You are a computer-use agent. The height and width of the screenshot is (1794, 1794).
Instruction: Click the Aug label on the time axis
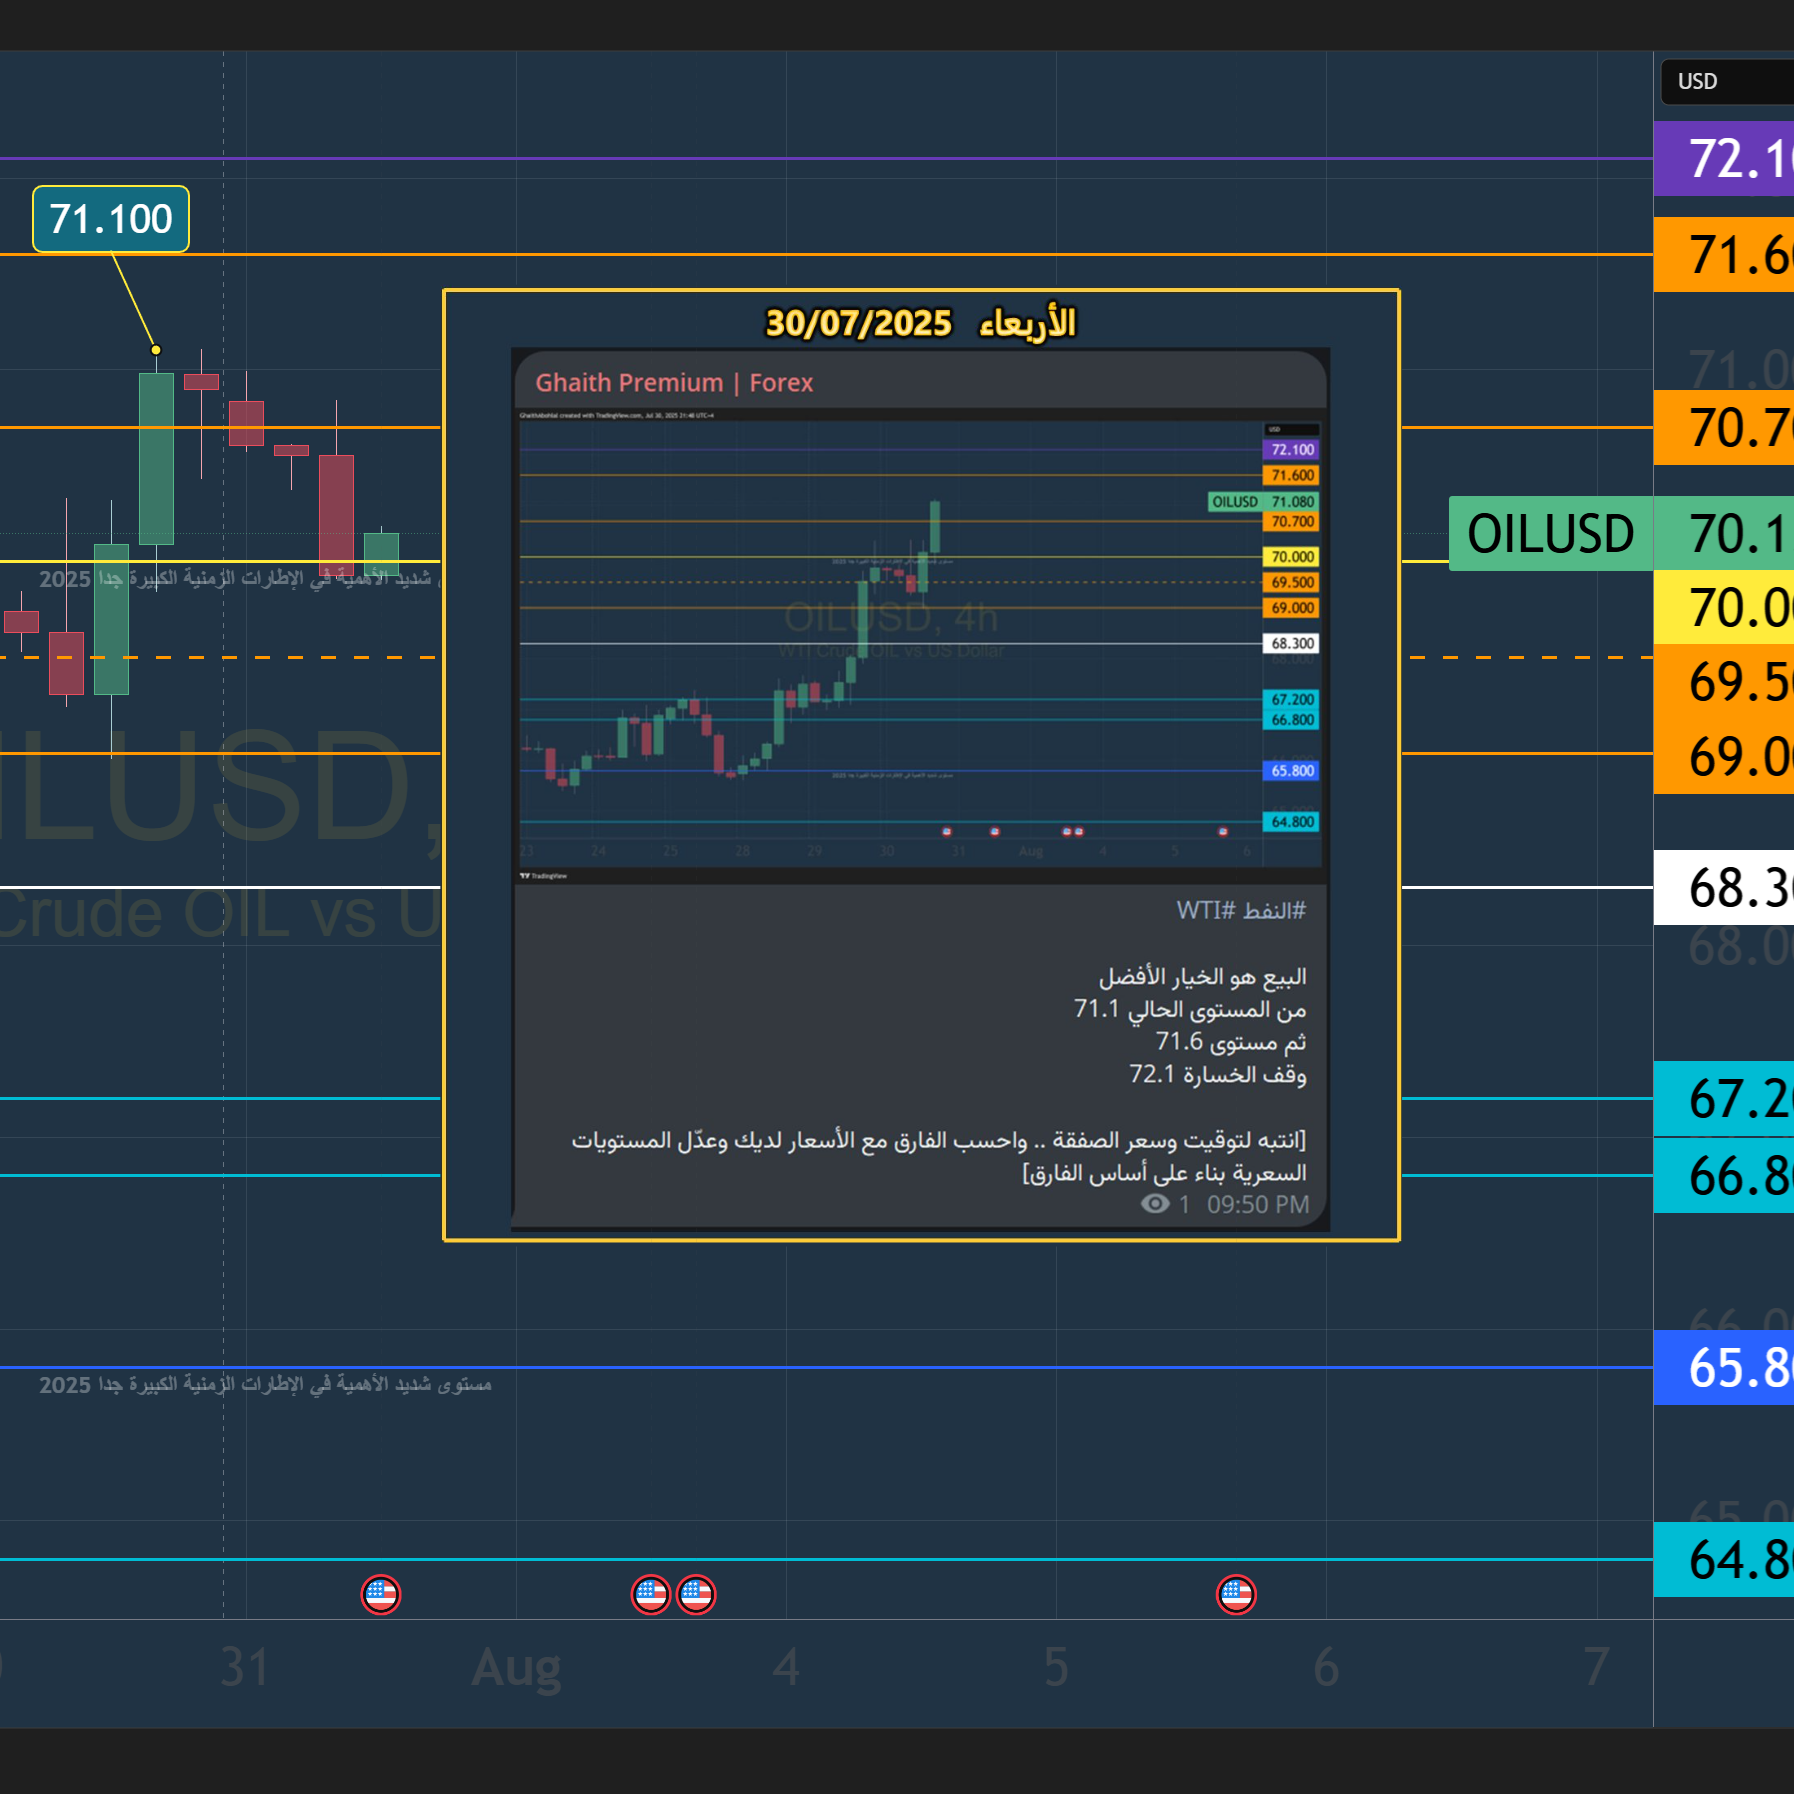pos(516,1668)
